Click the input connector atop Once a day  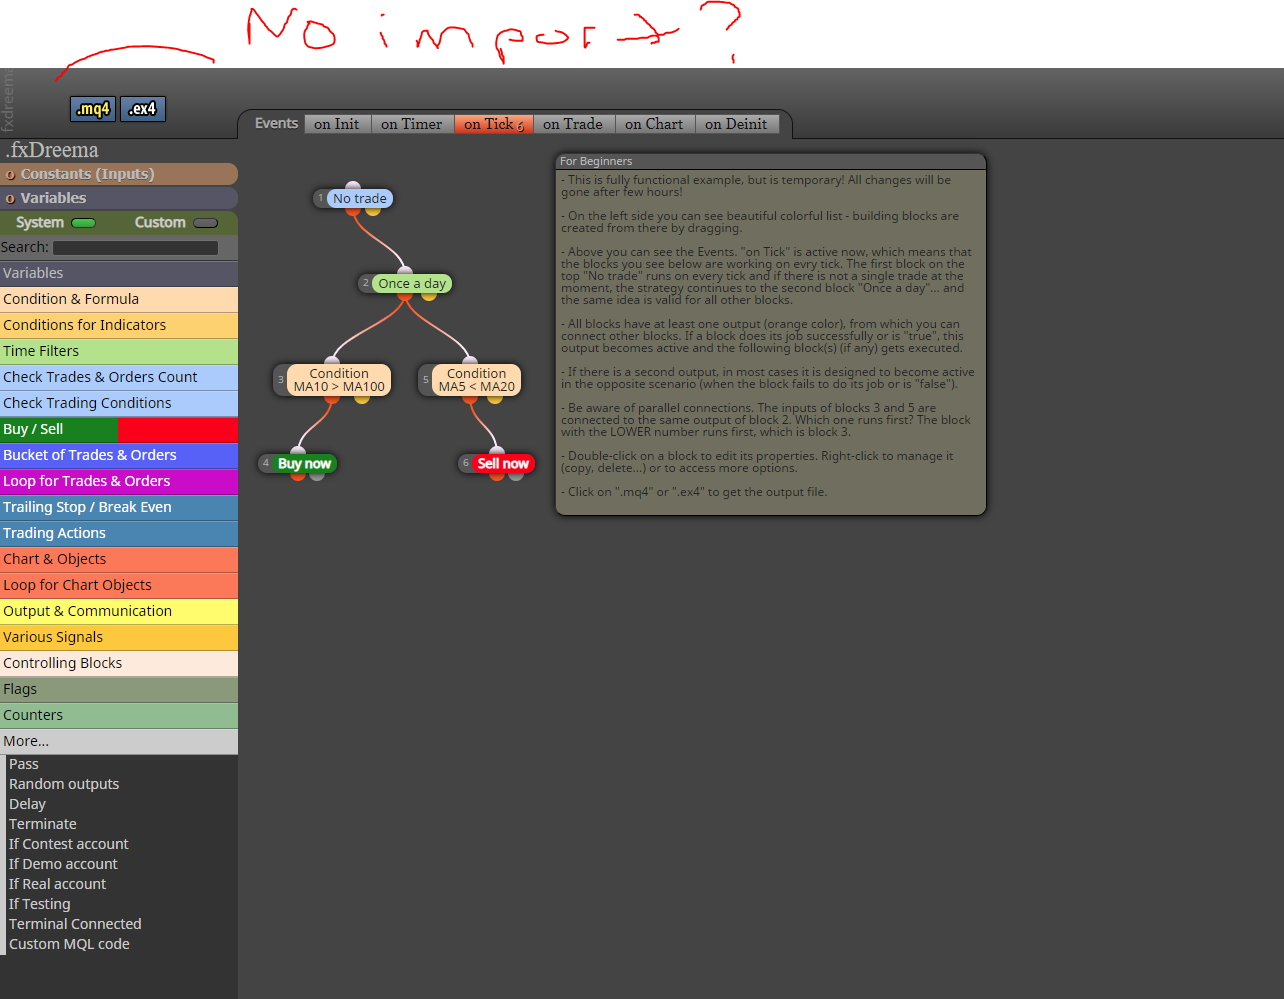click(405, 272)
